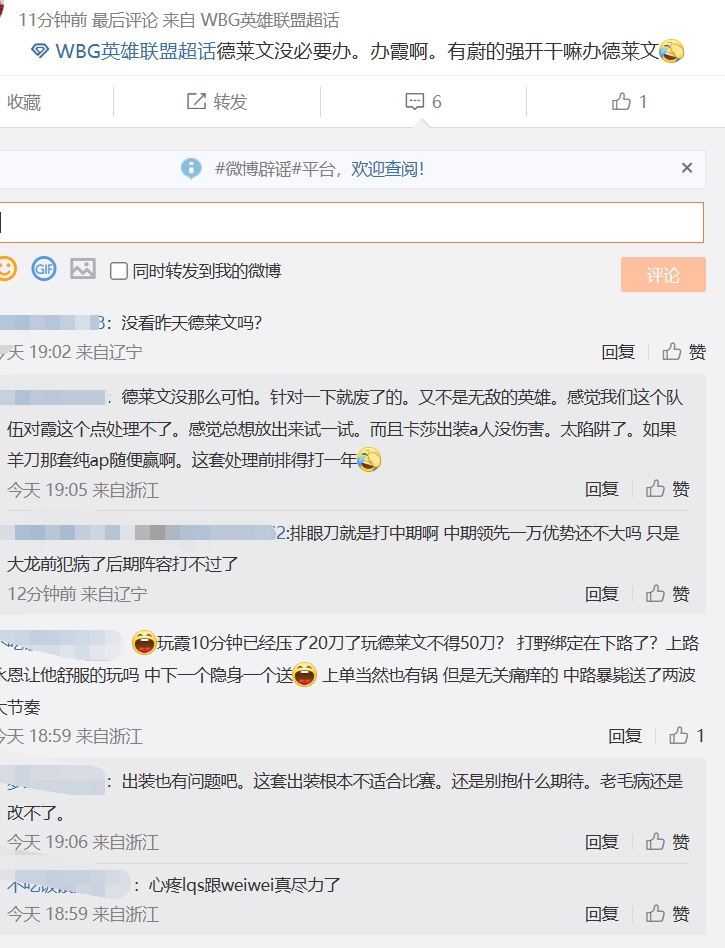Click the diamond super-topic icon before WBG
The height and width of the screenshot is (948, 725).
[40, 51]
